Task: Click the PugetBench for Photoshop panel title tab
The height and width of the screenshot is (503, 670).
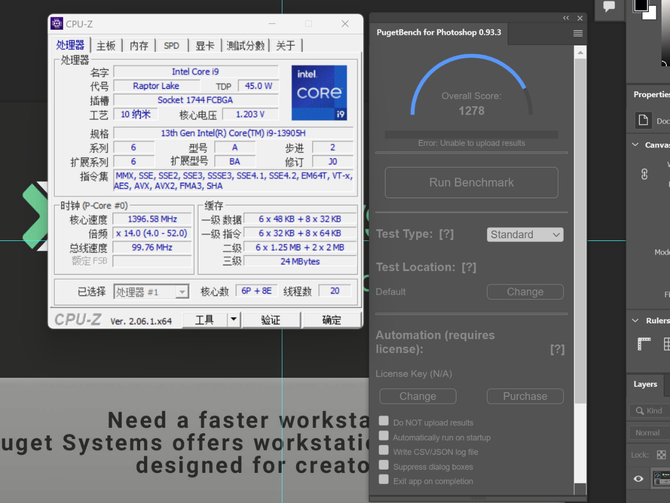Action: coord(439,33)
